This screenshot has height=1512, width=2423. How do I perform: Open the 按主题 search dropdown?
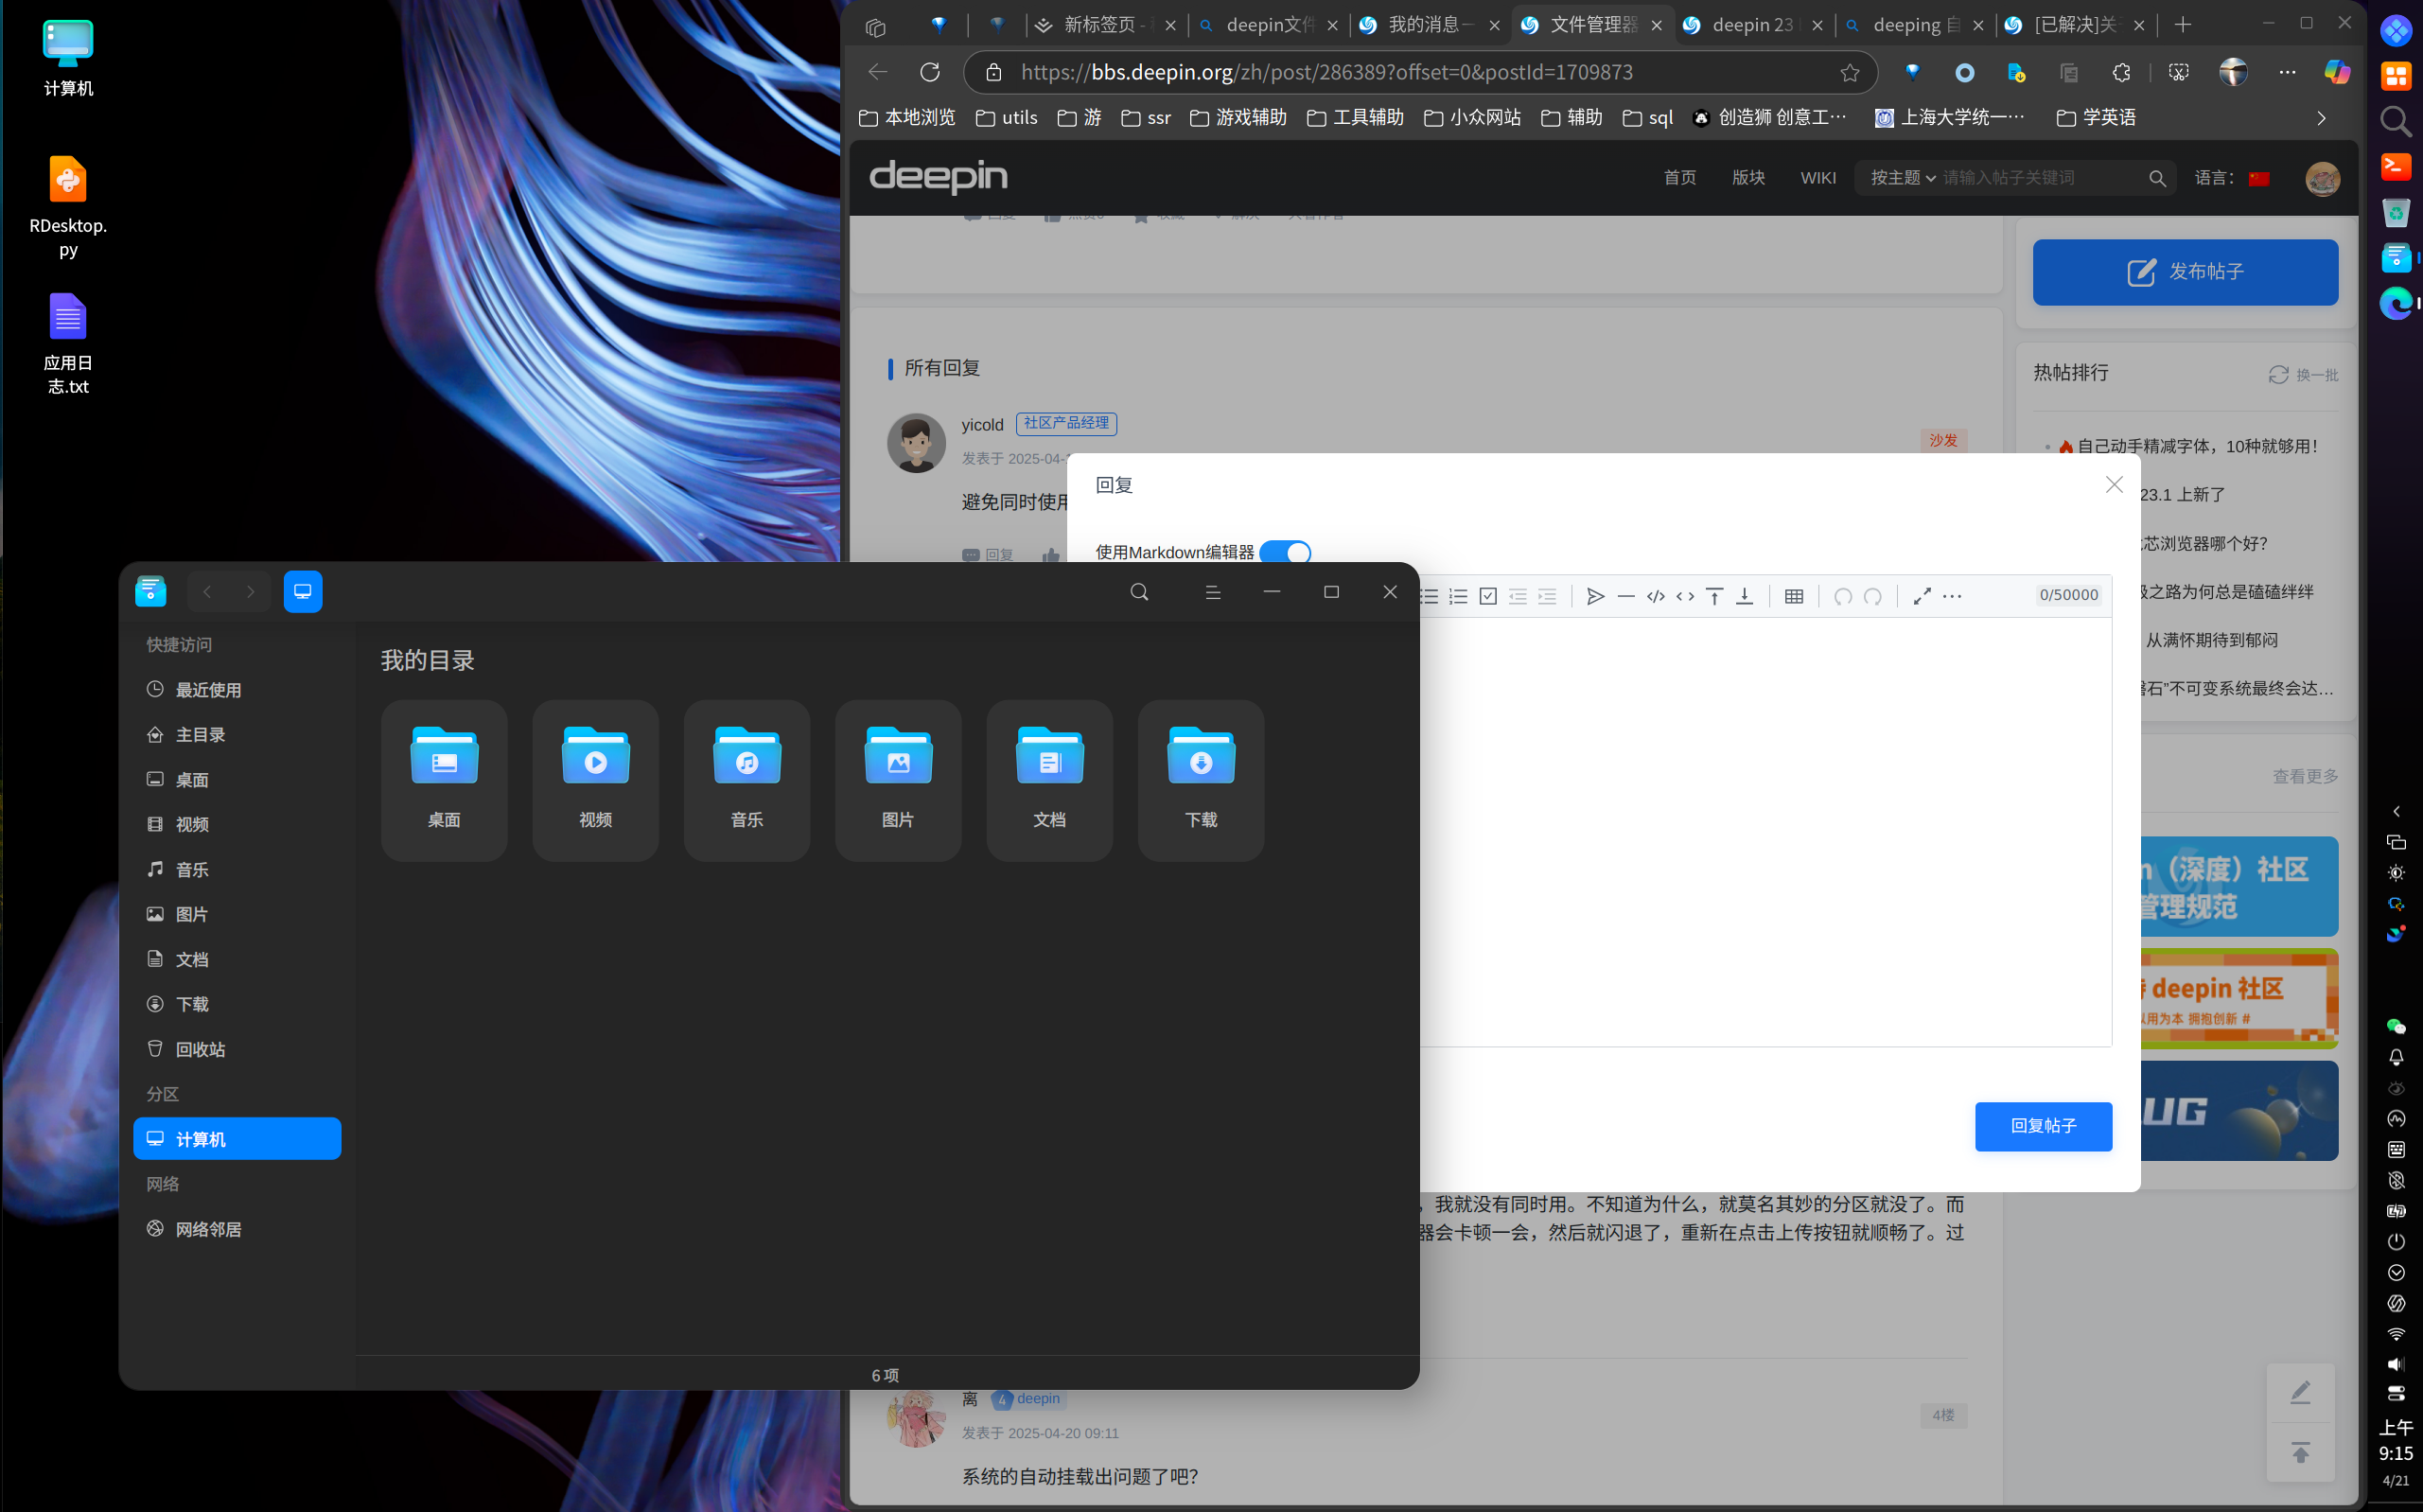[1903, 178]
